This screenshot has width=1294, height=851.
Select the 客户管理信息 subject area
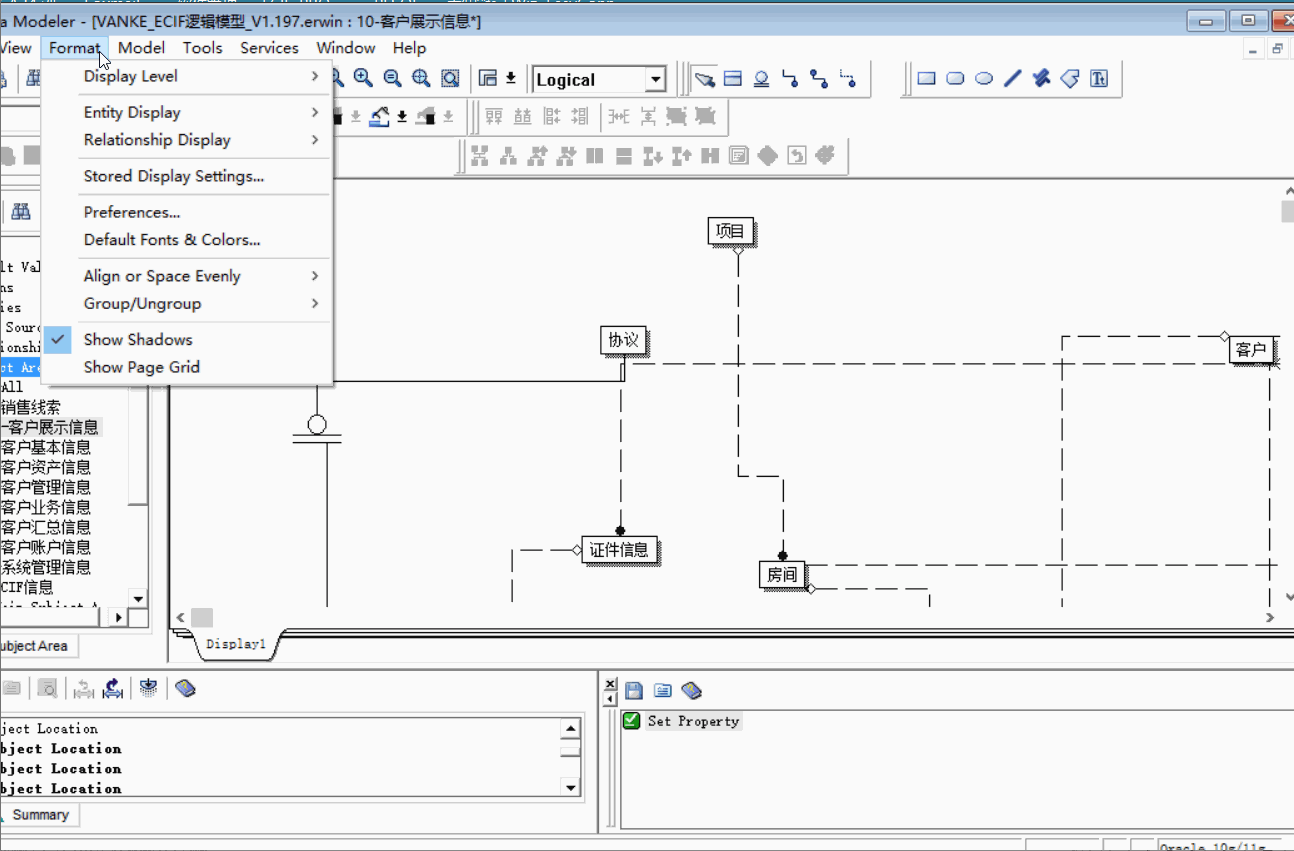click(x=46, y=487)
